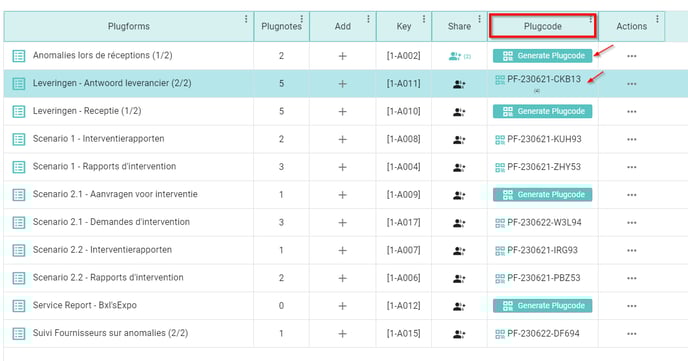Click QR icon beside PF-230622-DF694

tap(500, 334)
